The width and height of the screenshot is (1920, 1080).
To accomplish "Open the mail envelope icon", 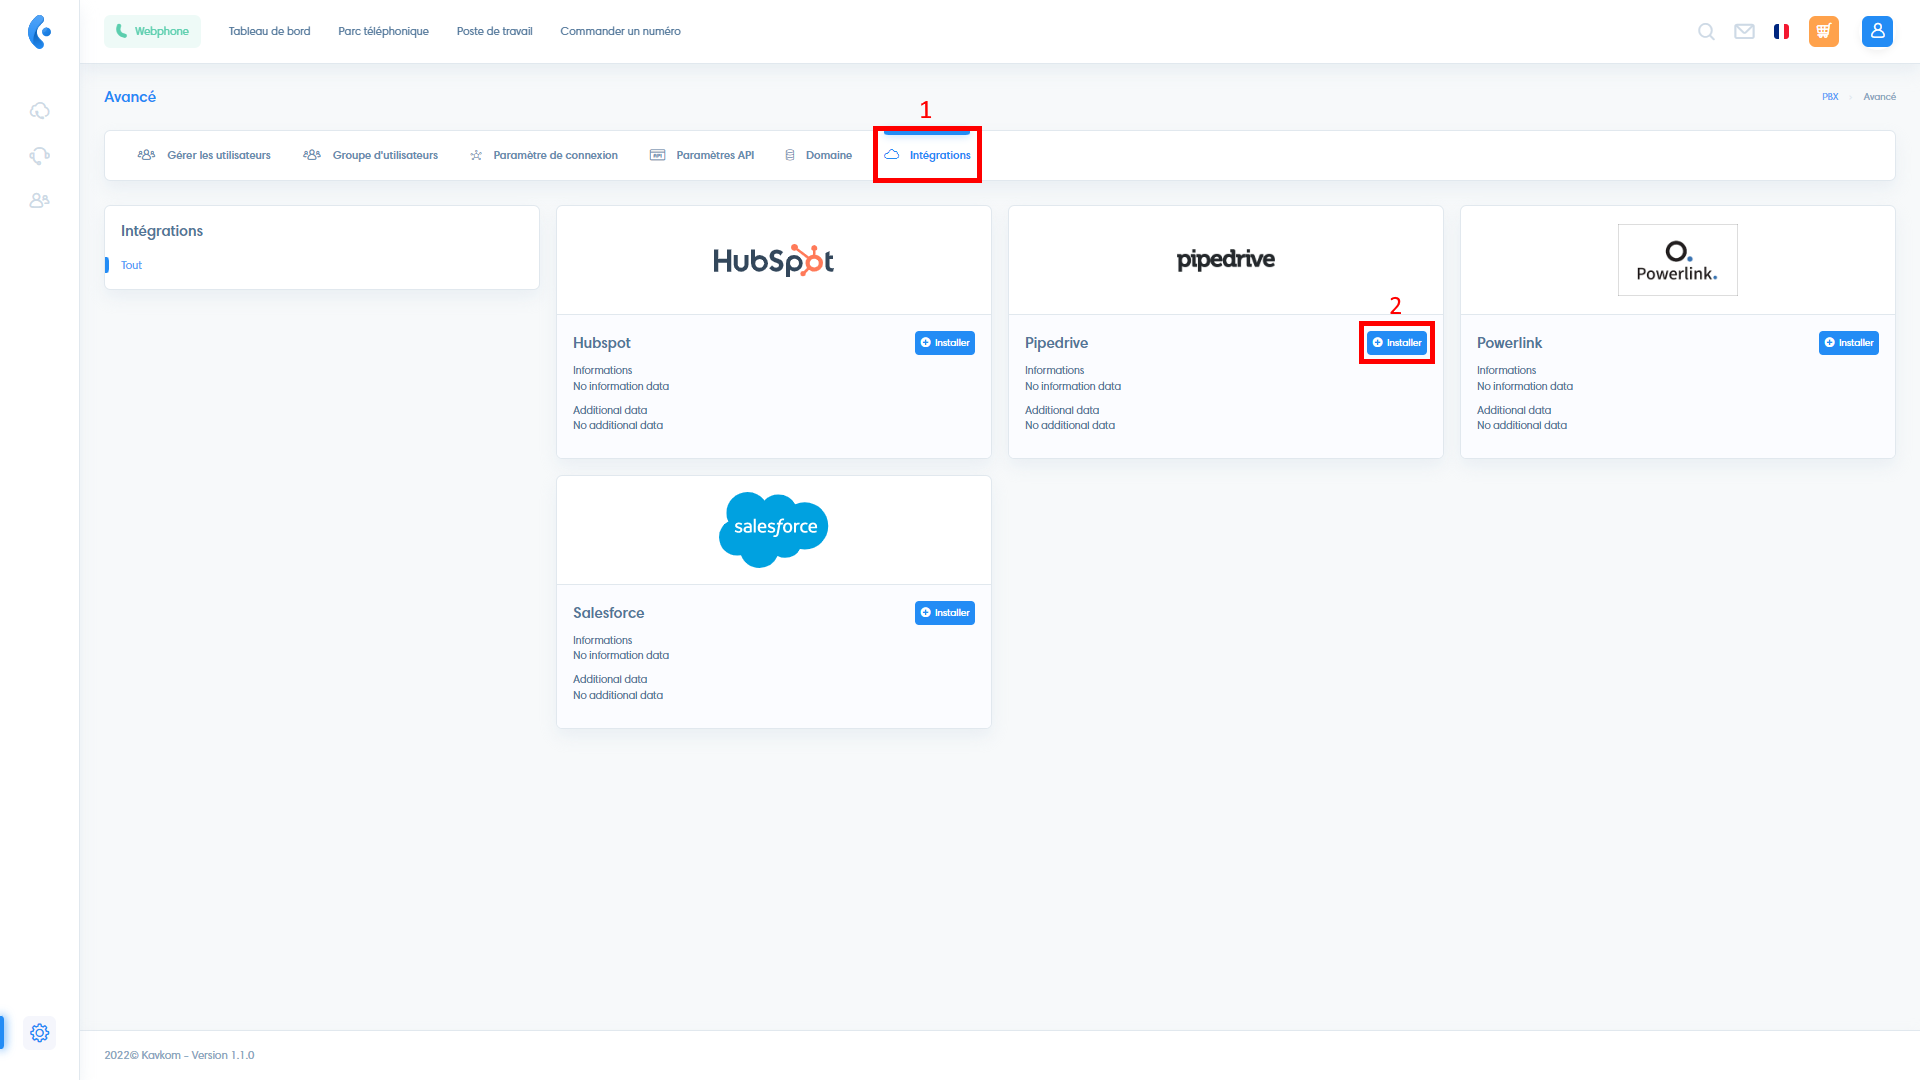I will (x=1744, y=32).
